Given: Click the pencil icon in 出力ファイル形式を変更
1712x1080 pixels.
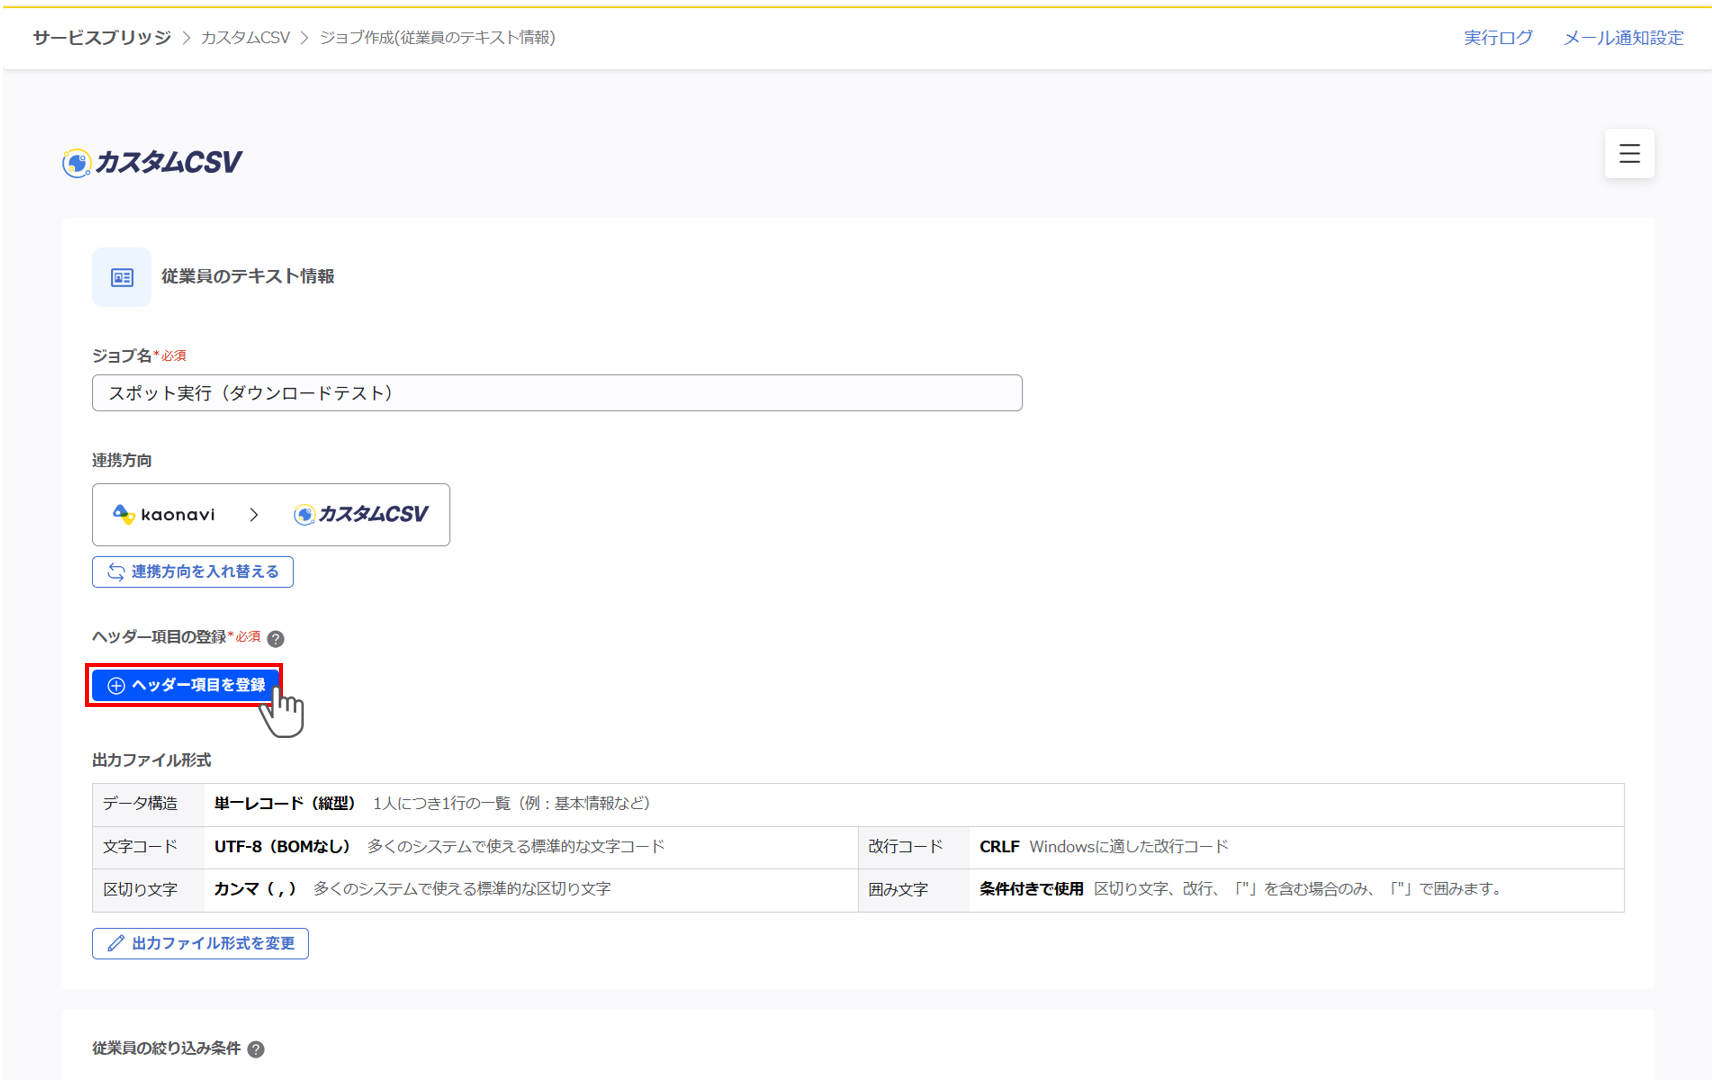Looking at the screenshot, I should pos(115,943).
